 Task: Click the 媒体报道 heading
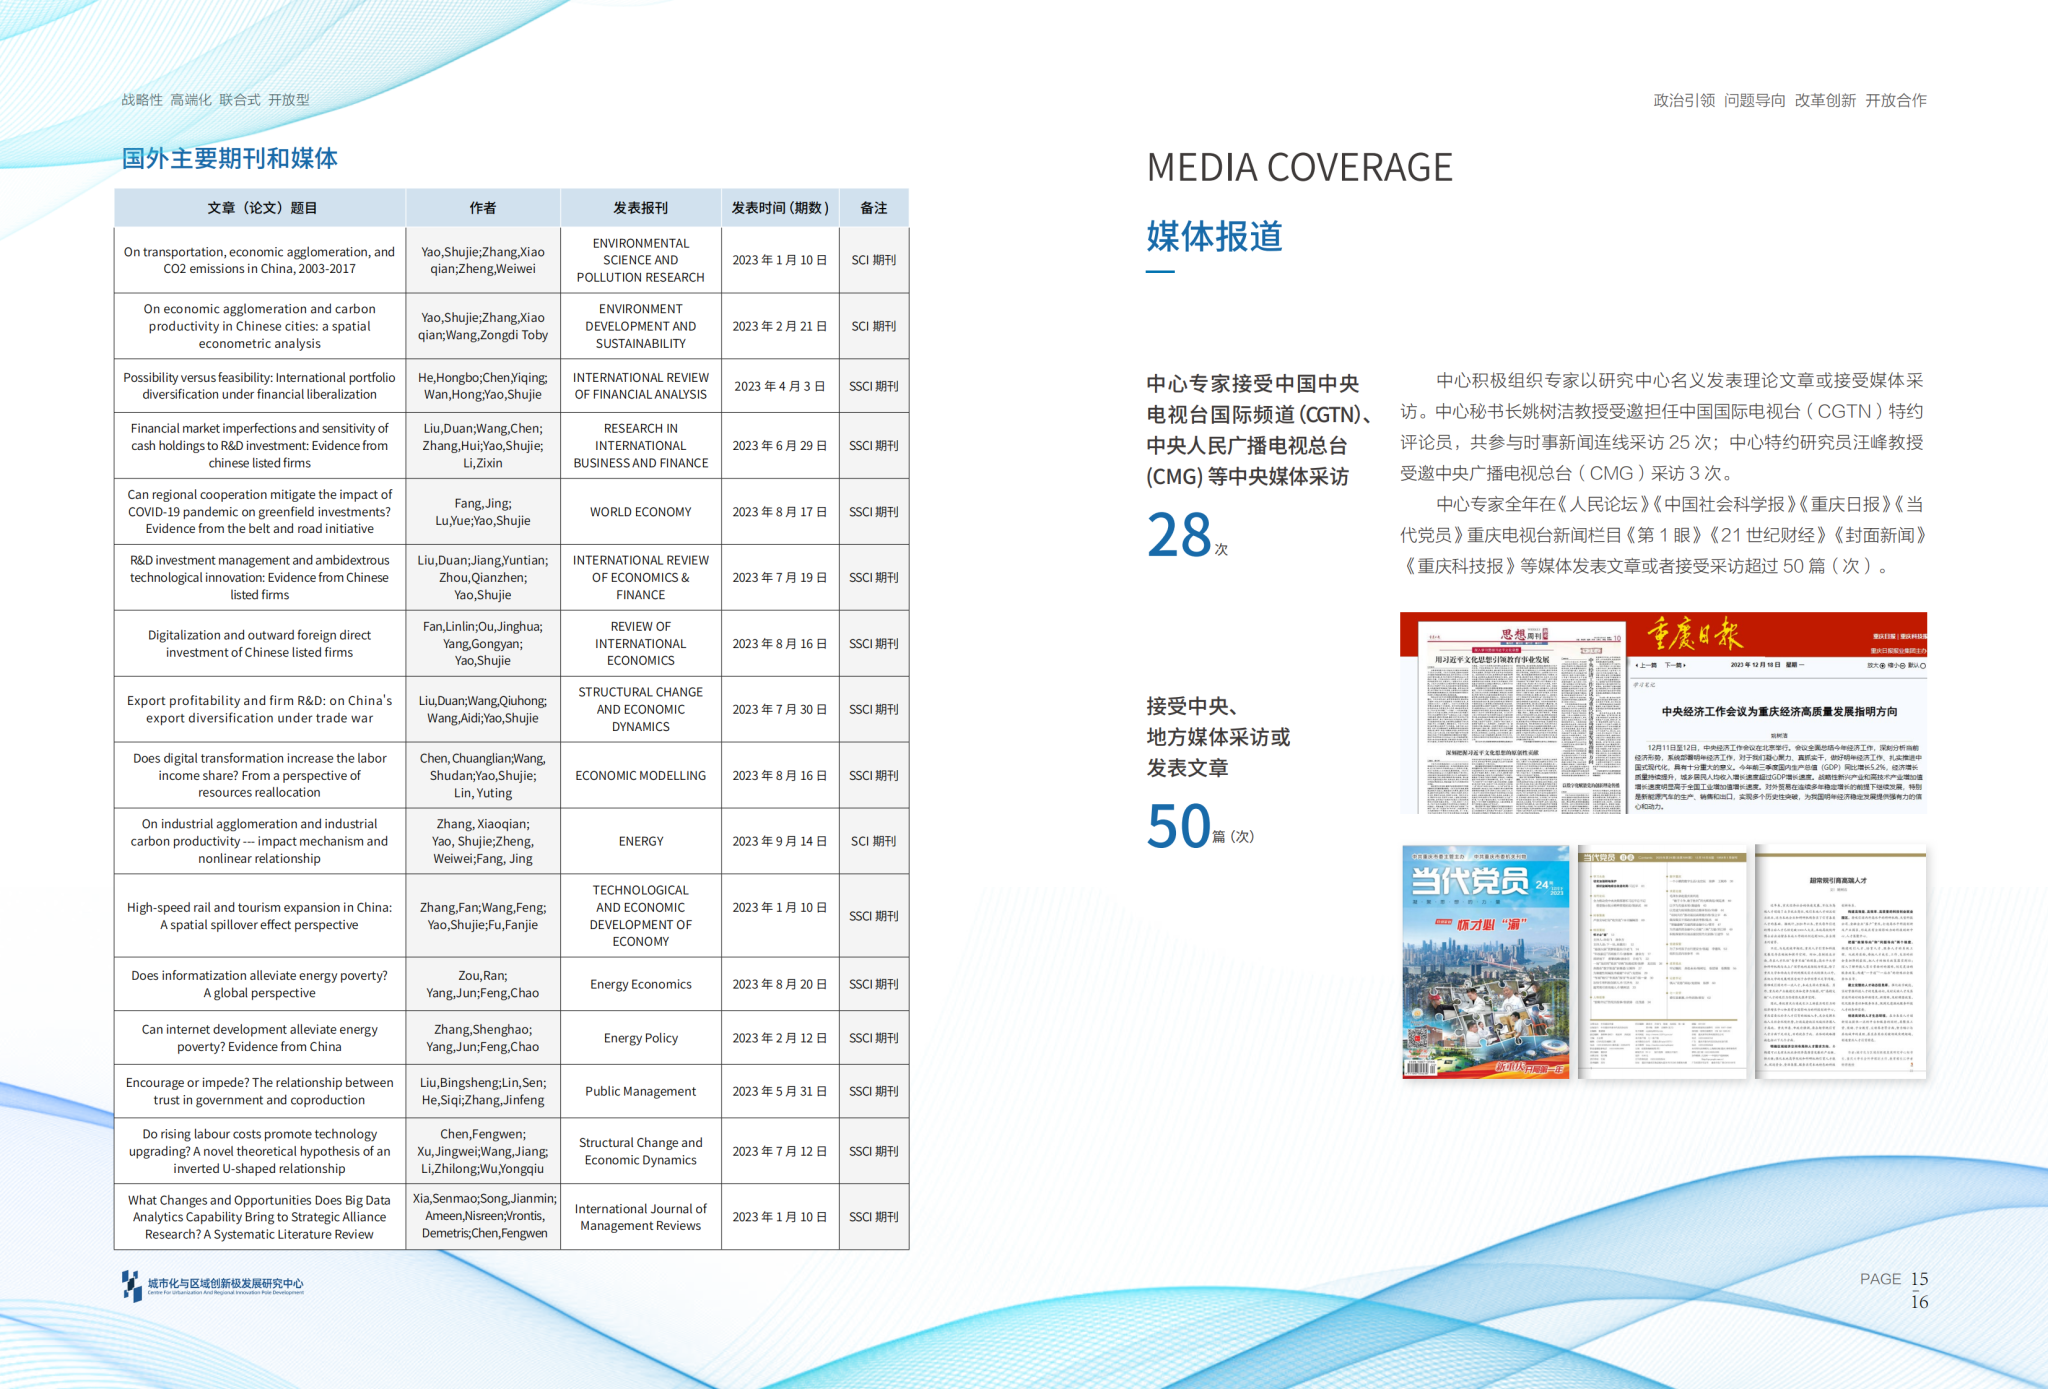1214,236
